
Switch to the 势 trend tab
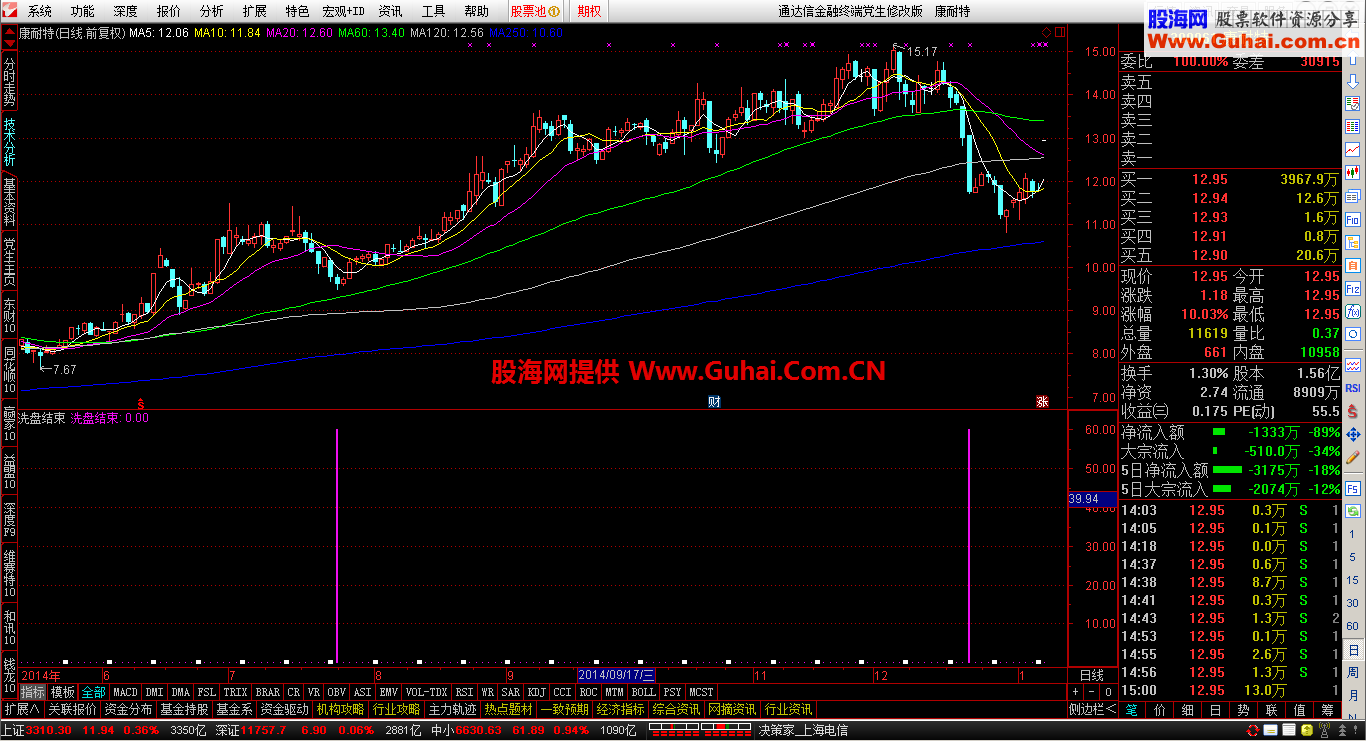pyautogui.click(x=1243, y=709)
